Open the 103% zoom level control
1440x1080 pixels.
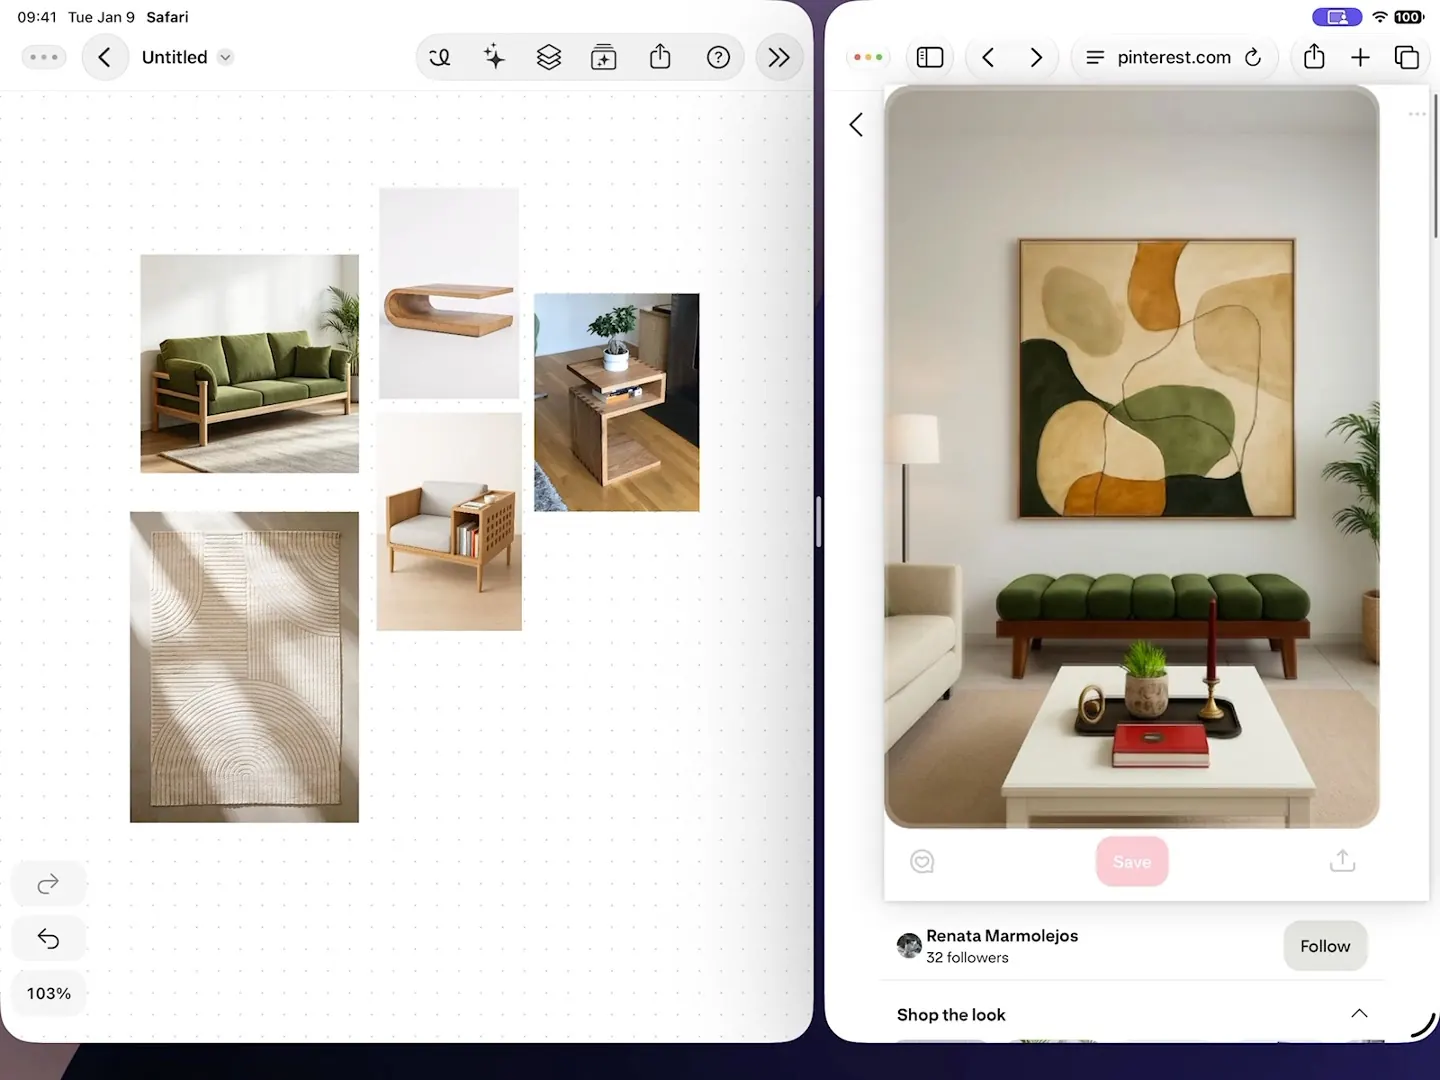(48, 993)
